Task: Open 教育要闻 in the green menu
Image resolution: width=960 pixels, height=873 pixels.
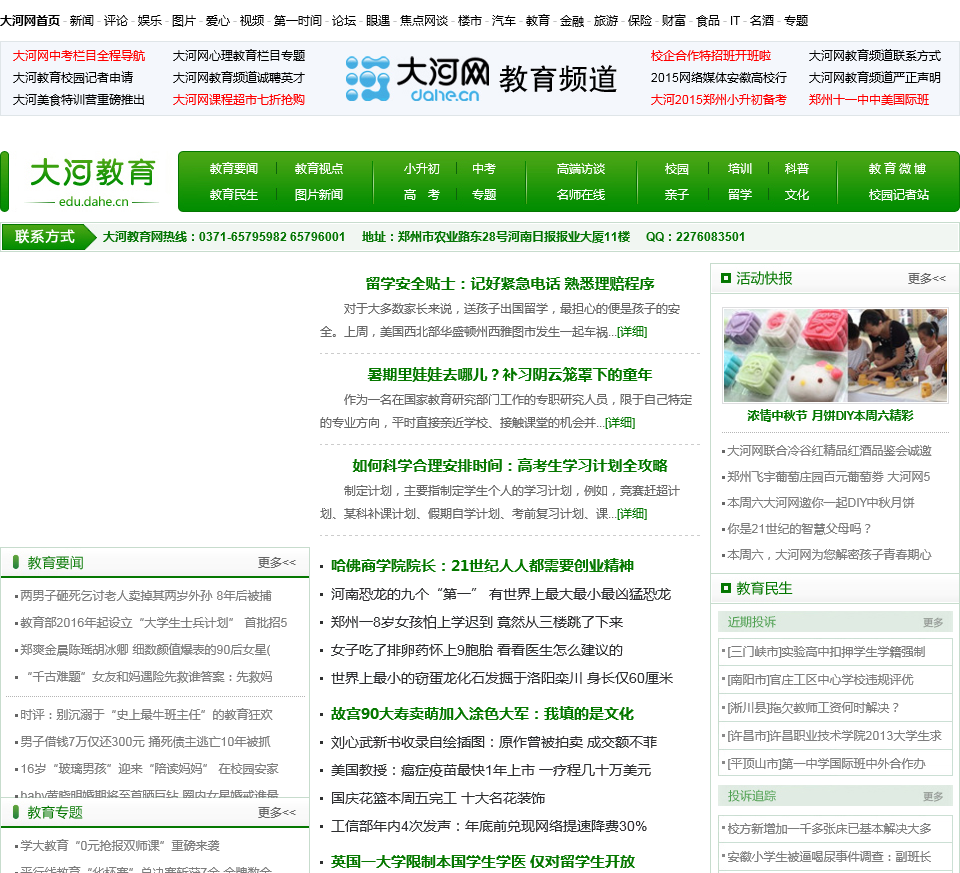Action: (x=234, y=168)
